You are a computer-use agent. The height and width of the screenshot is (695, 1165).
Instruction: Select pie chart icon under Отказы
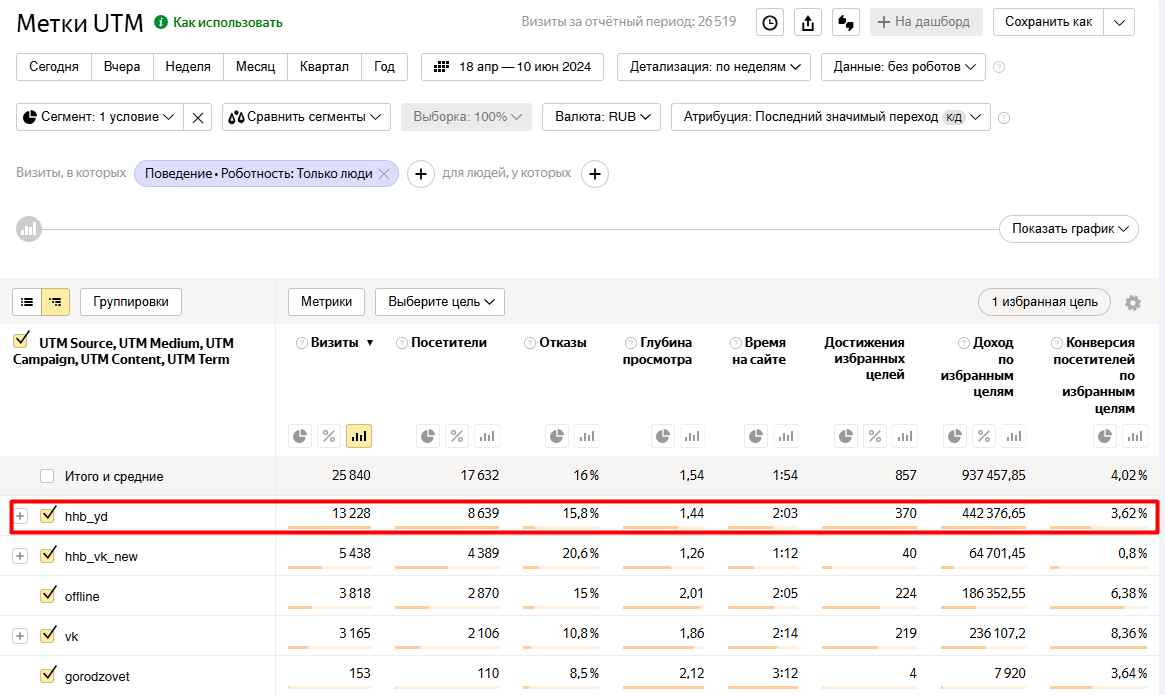[x=557, y=436]
